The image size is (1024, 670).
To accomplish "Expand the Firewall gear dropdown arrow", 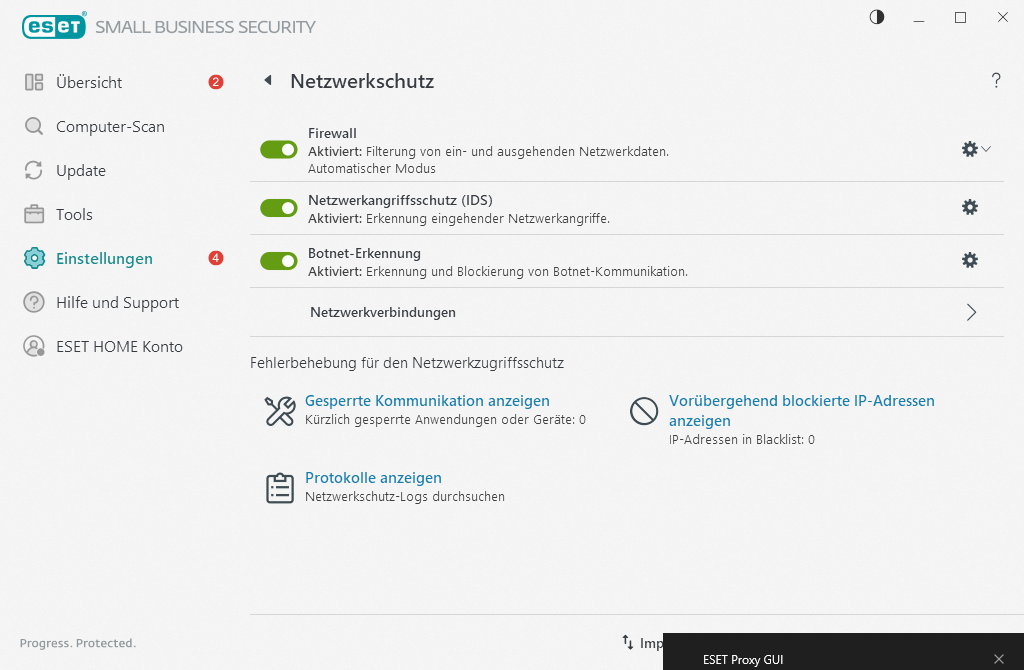I will click(986, 148).
